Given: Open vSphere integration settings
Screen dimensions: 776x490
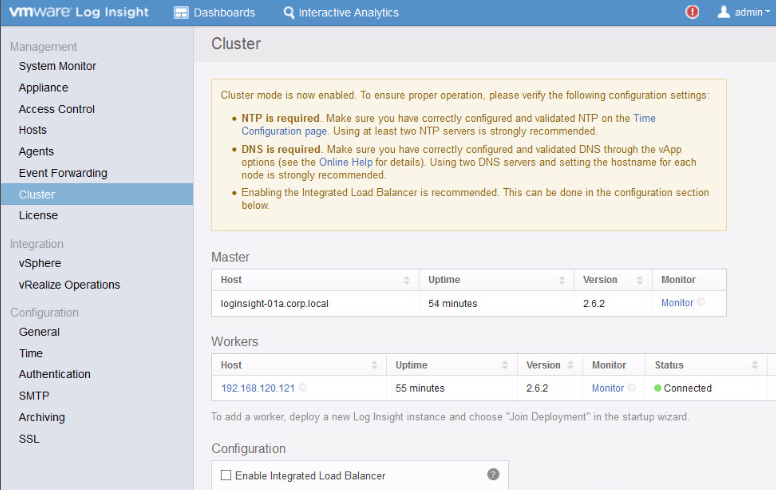Looking at the screenshot, I should click(40, 263).
